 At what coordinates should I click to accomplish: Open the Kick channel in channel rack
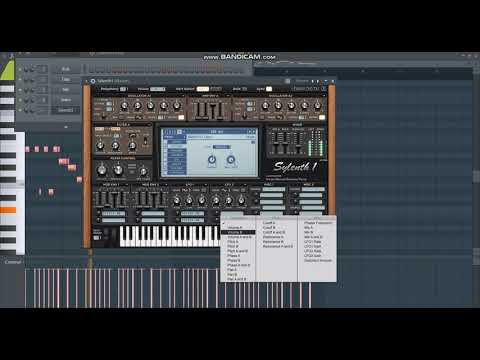66,69
